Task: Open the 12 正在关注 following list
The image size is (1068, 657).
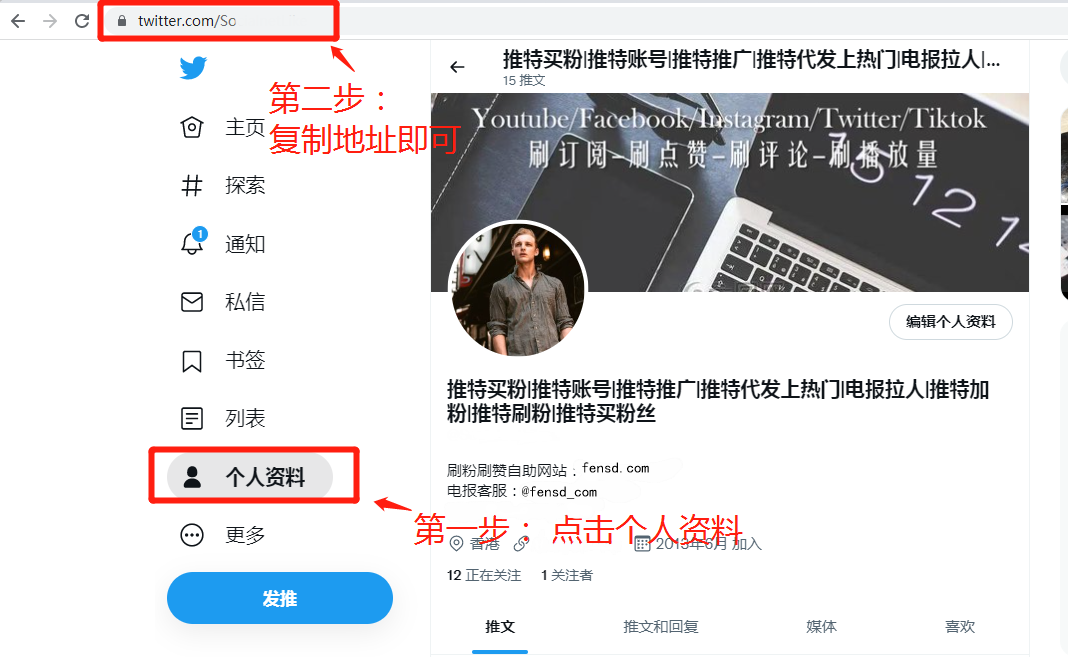Action: 484,575
